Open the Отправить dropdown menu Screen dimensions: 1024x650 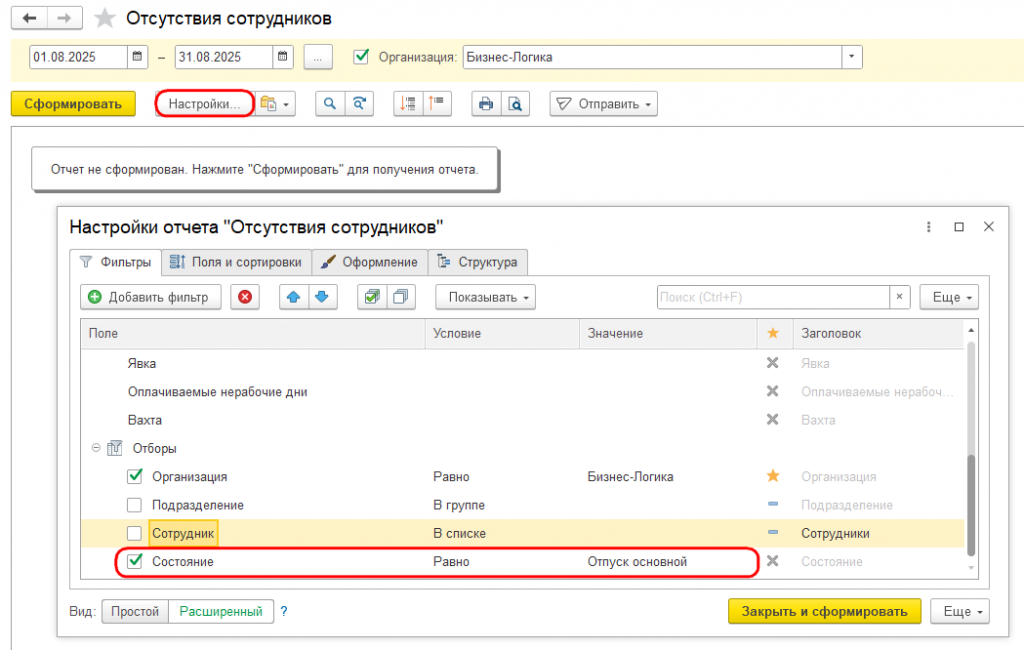pyautogui.click(x=603, y=104)
